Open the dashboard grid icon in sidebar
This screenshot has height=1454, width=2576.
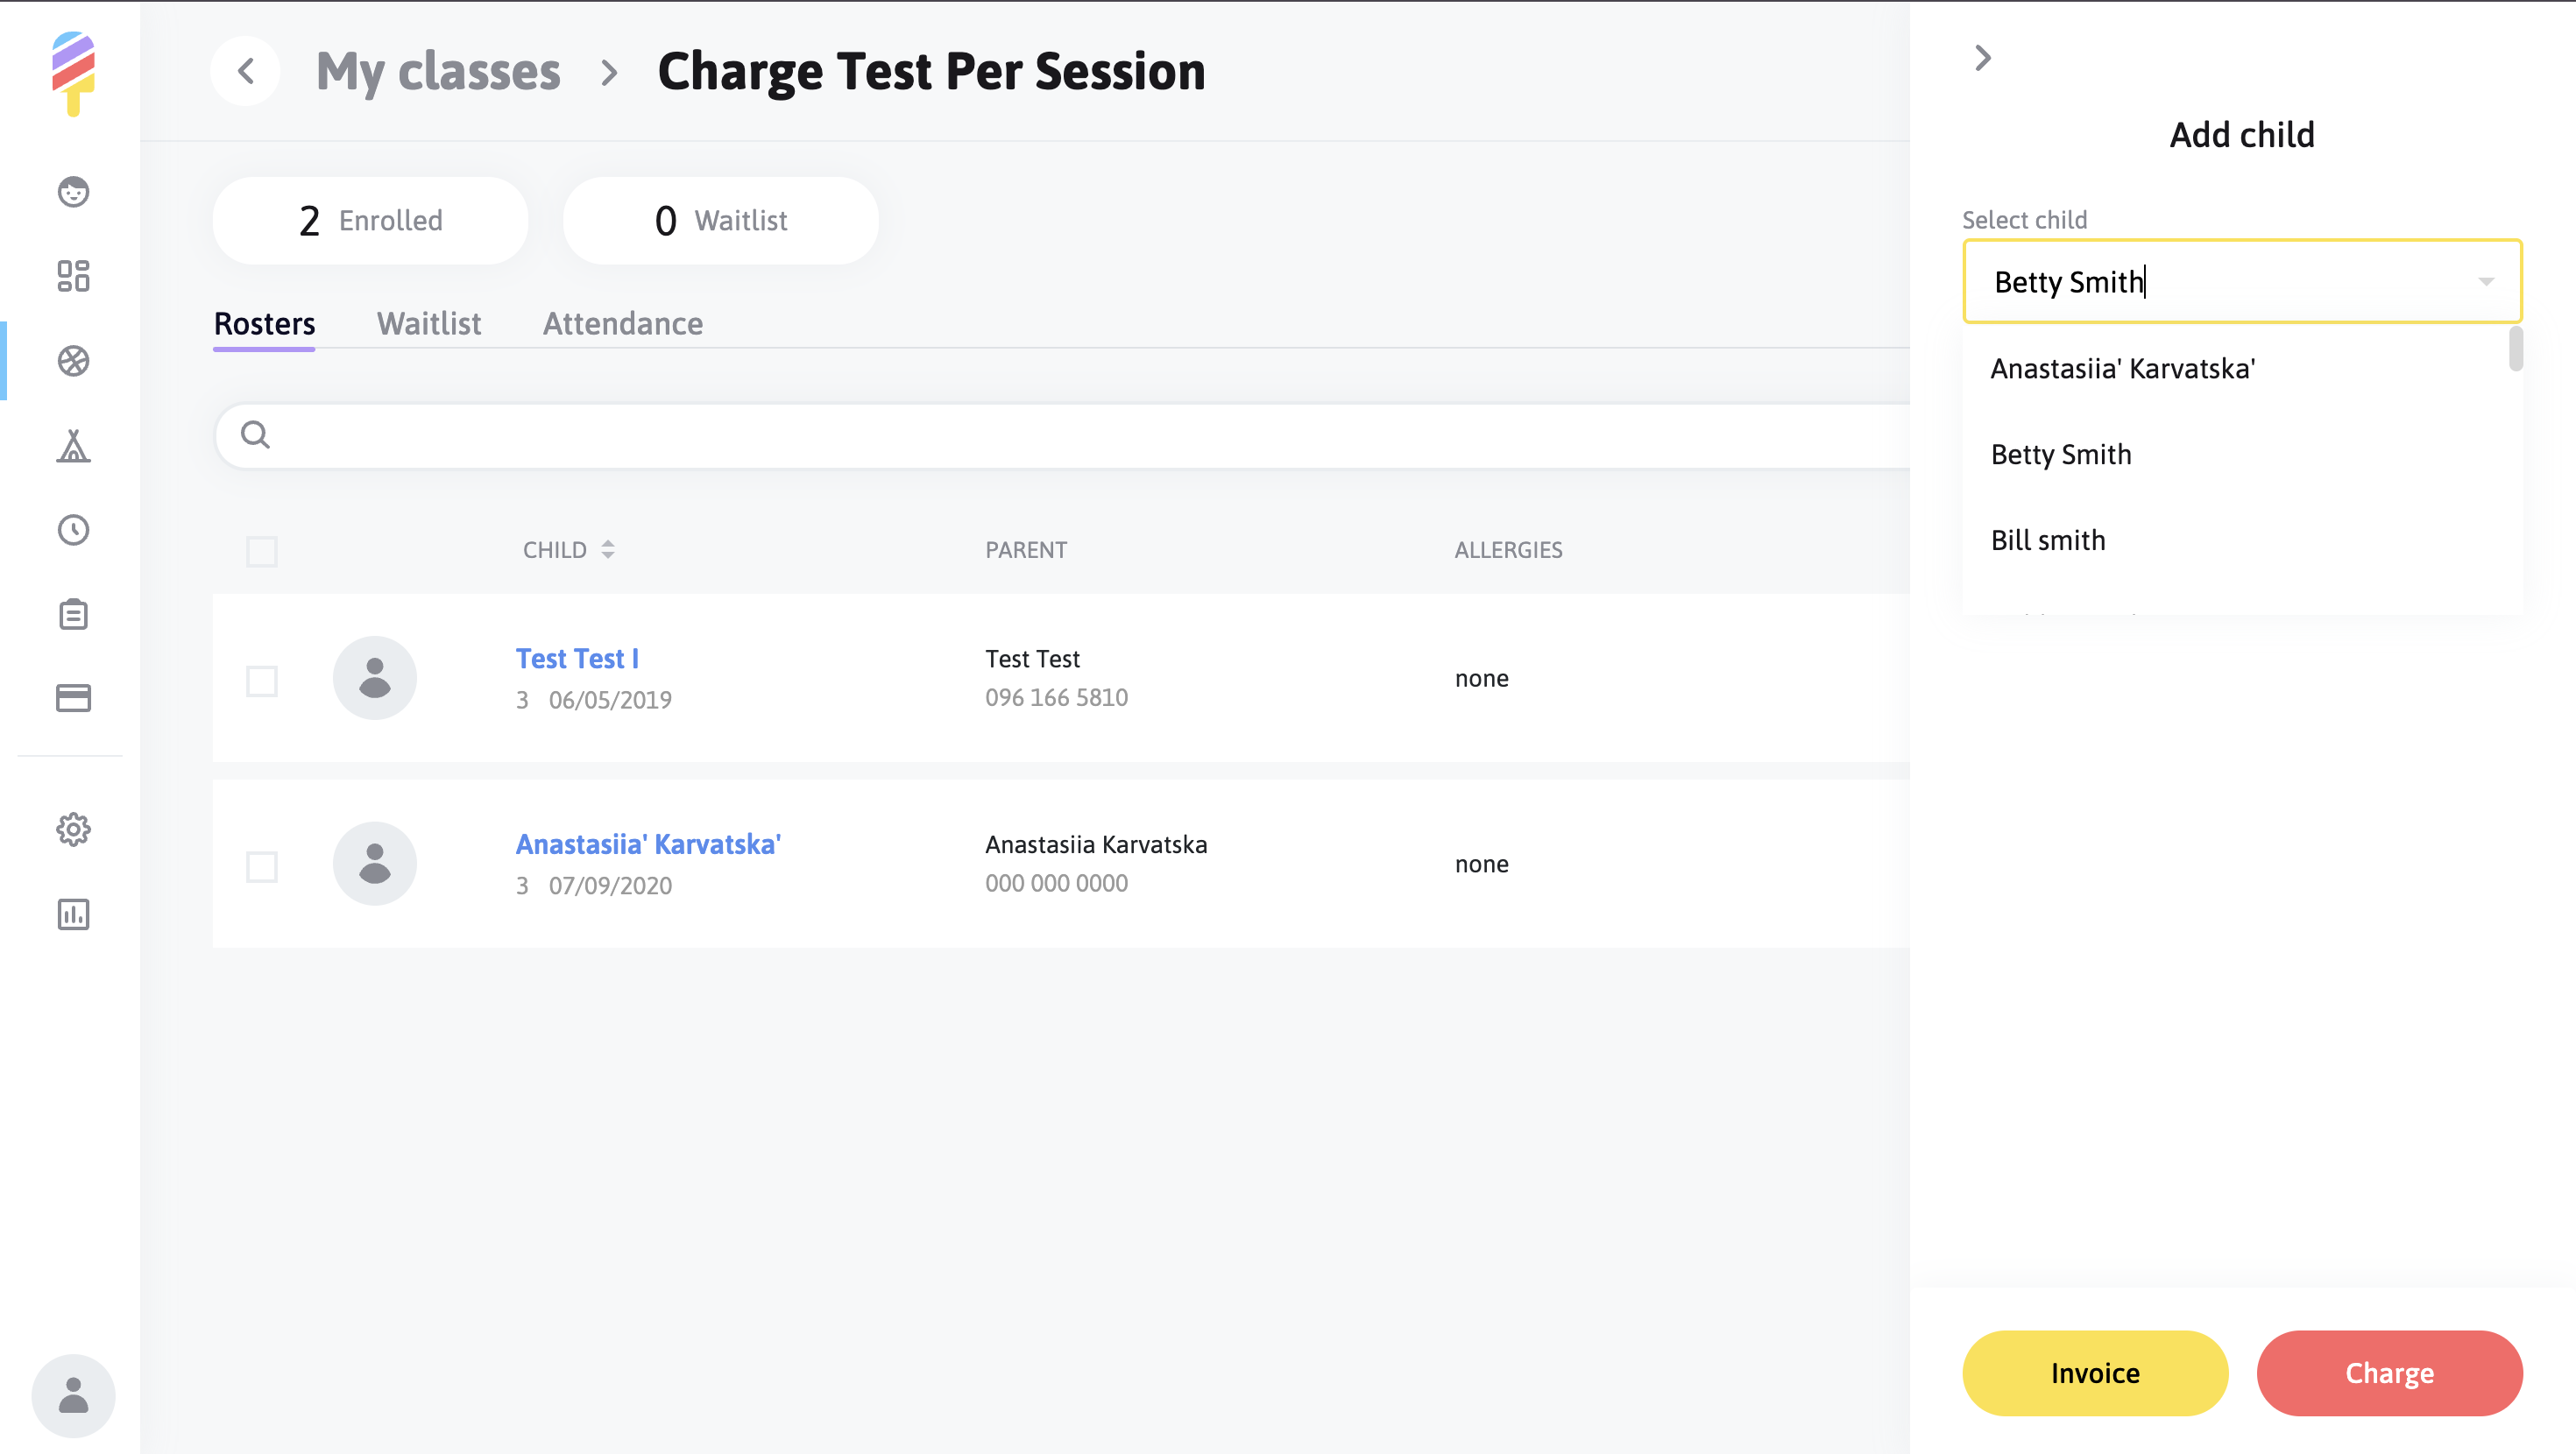73,276
